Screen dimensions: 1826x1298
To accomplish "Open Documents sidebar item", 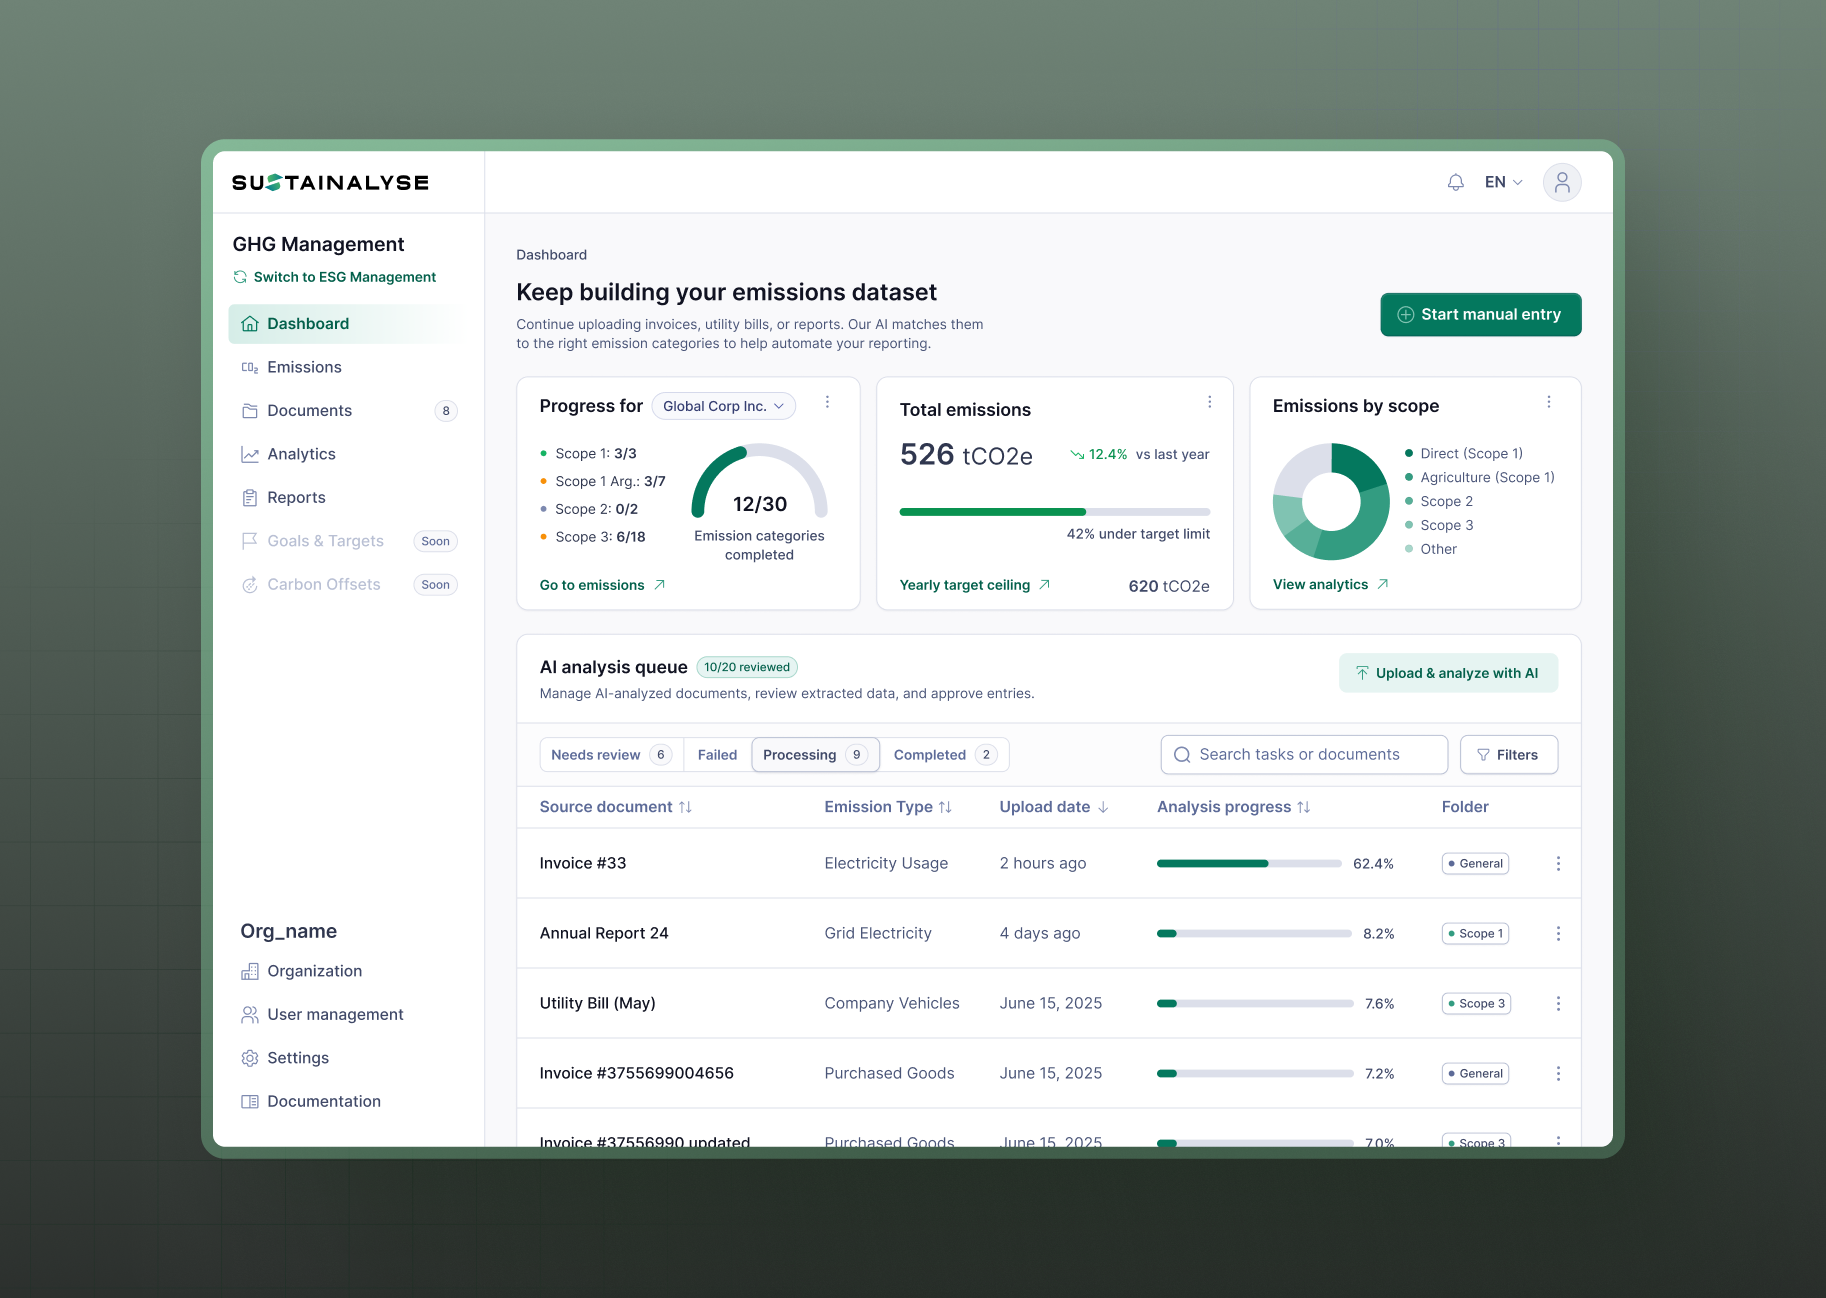I will coord(346,411).
